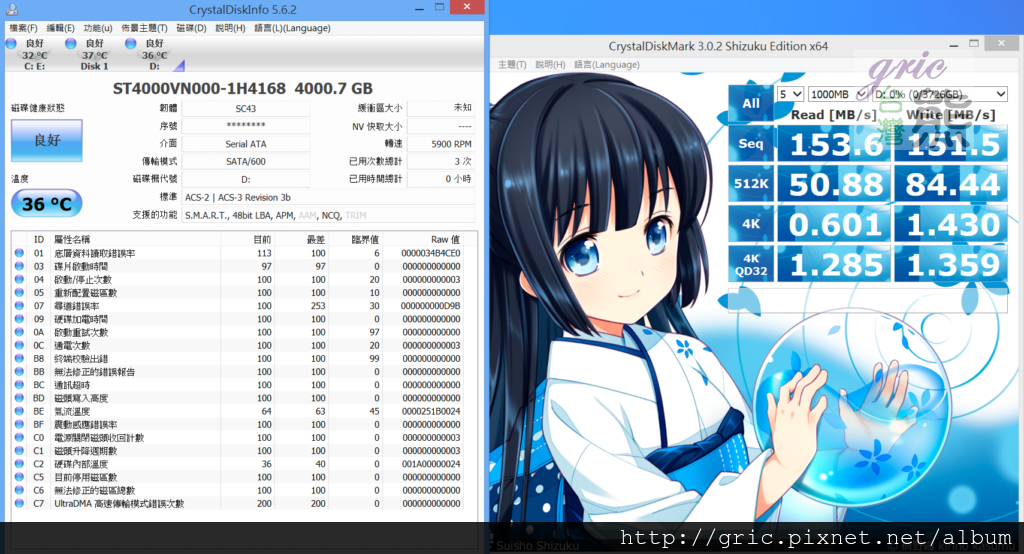Select the C: E: disk status orb
Image resolution: width=1024 pixels, height=554 pixels.
(x=11, y=44)
